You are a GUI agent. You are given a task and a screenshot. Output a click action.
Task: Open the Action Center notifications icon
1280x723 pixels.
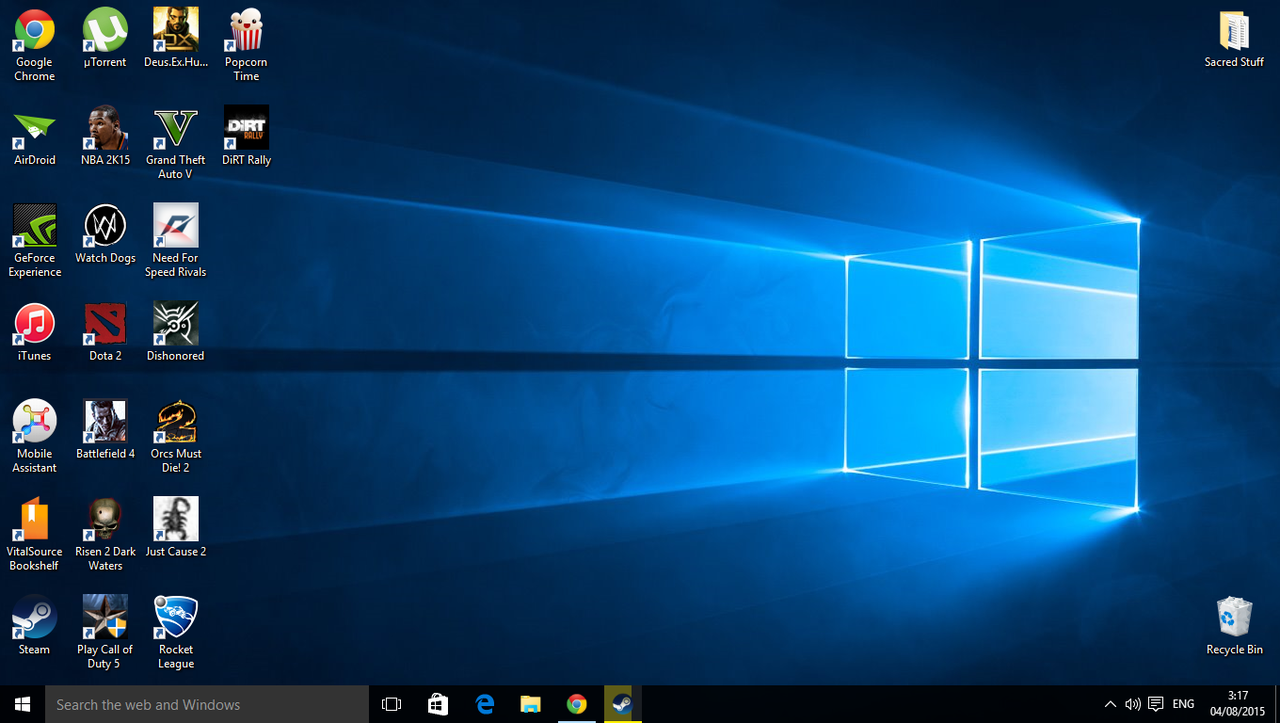click(1156, 704)
